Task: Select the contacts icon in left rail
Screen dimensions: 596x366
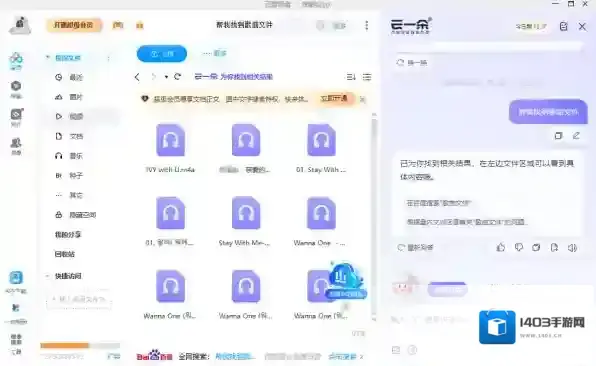Action: tap(16, 146)
